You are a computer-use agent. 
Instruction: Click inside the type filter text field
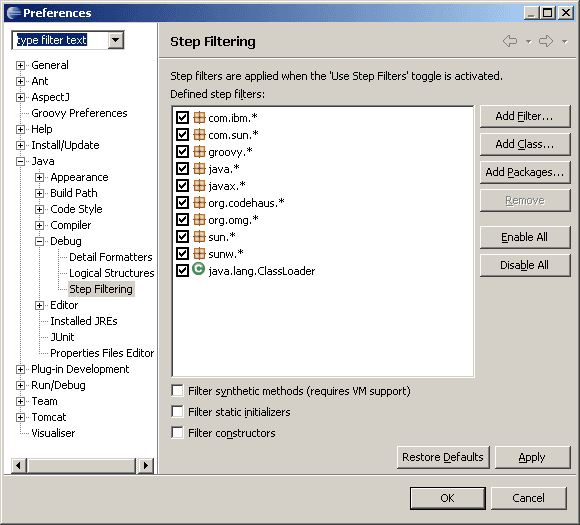[61, 40]
